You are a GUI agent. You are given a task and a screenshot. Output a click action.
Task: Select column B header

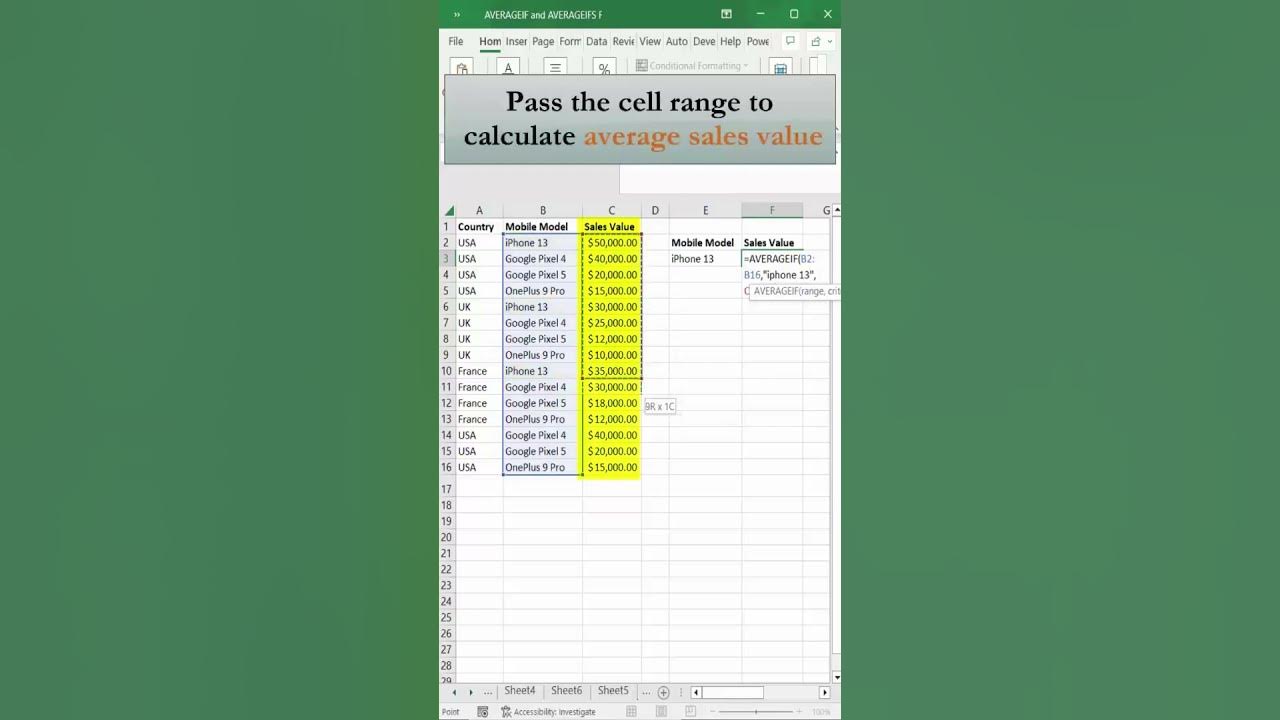click(x=543, y=210)
